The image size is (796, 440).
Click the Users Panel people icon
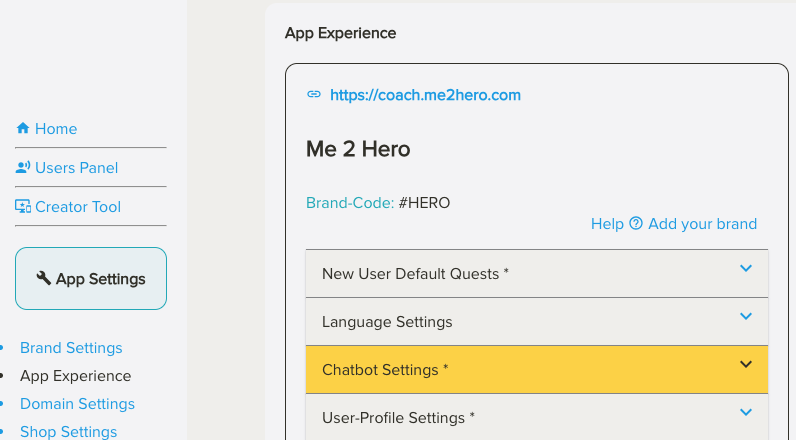tap(23, 168)
